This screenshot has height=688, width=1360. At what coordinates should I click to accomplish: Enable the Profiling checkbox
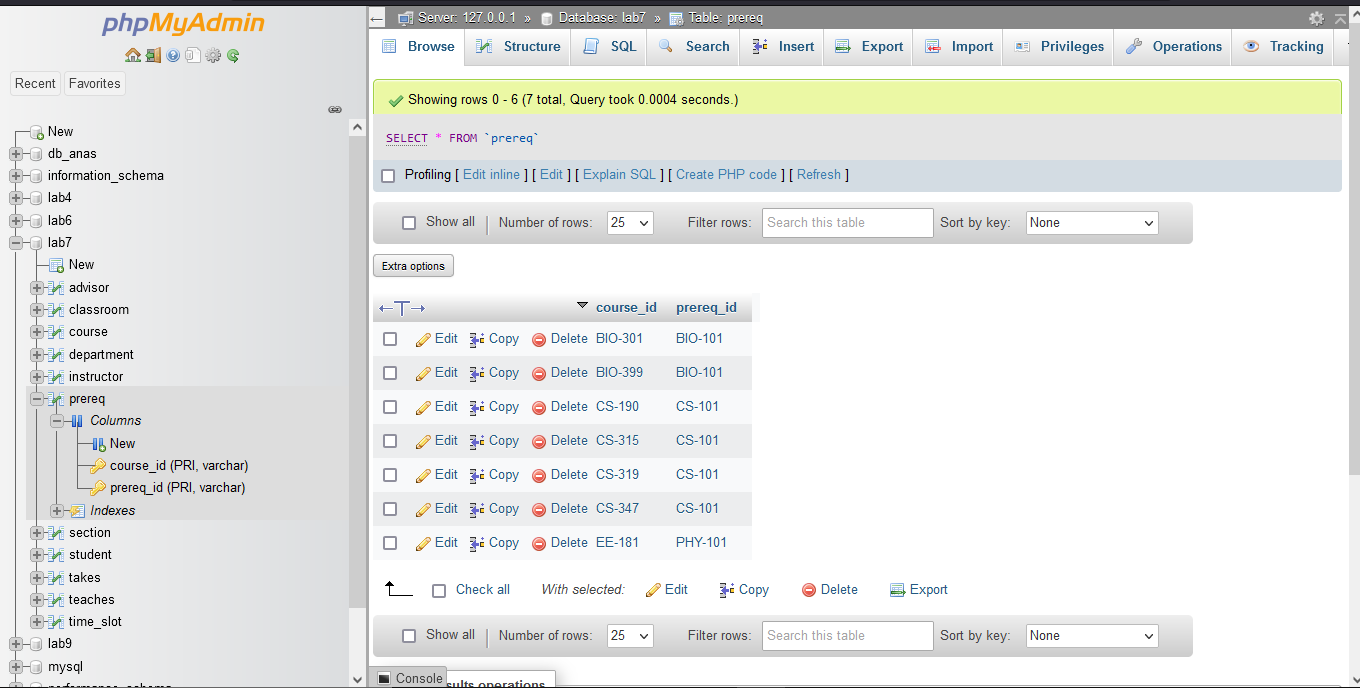388,174
